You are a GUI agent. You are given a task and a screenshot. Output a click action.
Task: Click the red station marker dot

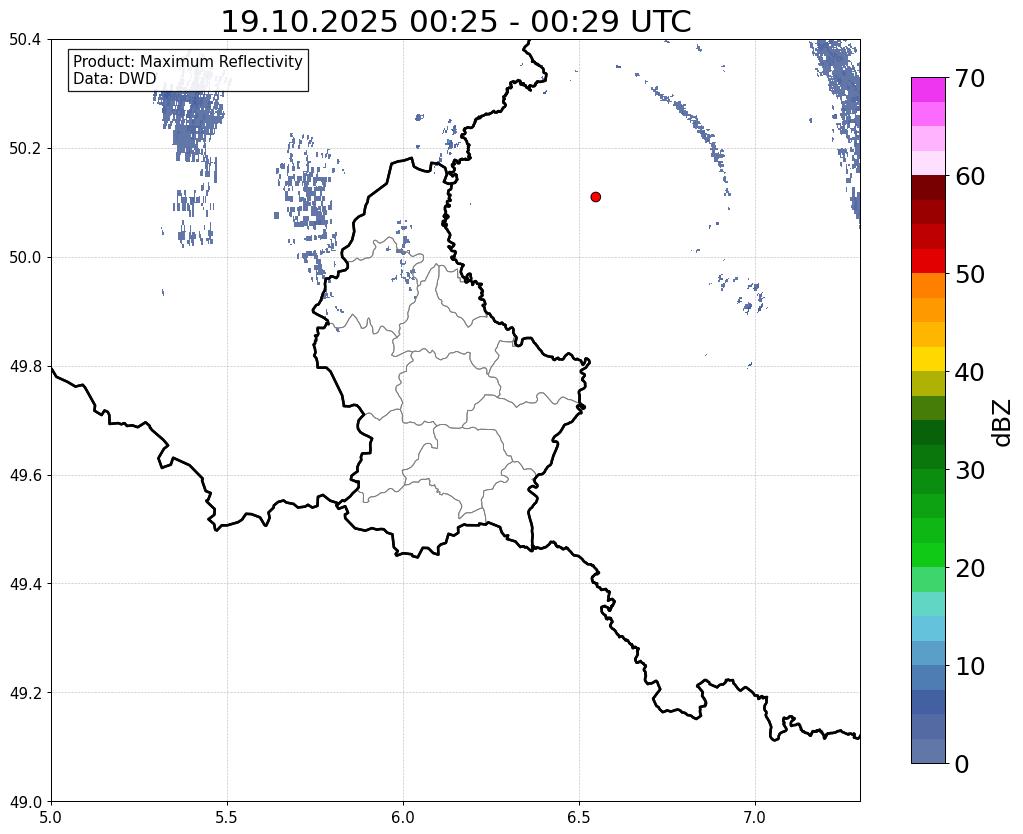(595, 196)
